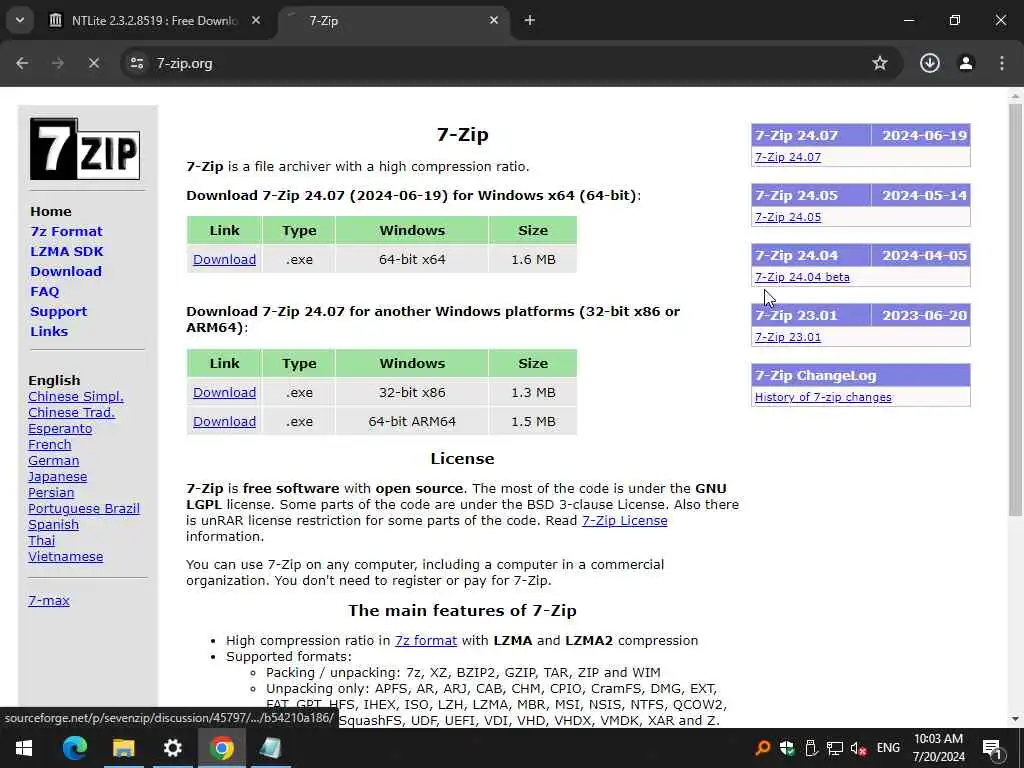Switch to NTLite 2.3.2.8519 tab
The image size is (1024, 768).
155,20
